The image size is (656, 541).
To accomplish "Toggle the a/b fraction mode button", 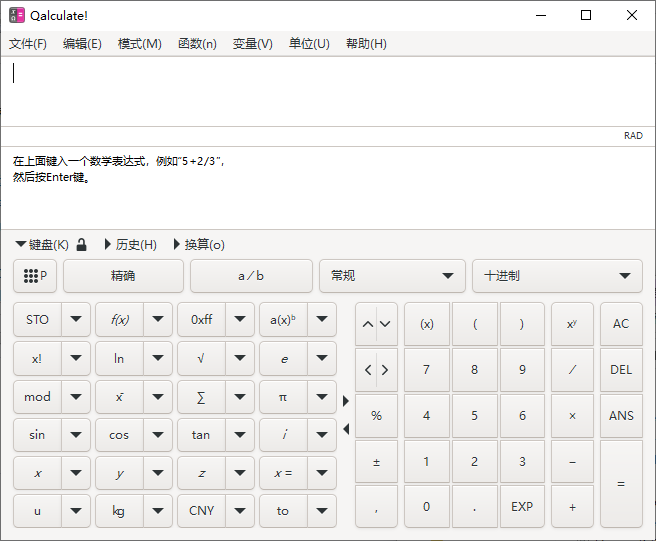I will [251, 276].
